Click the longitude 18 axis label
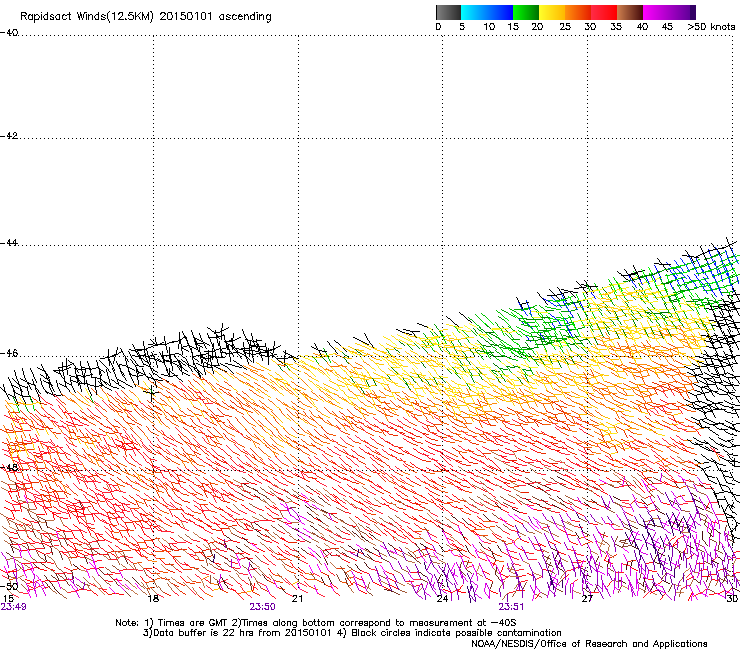This screenshot has height=650, width=740. [153, 599]
